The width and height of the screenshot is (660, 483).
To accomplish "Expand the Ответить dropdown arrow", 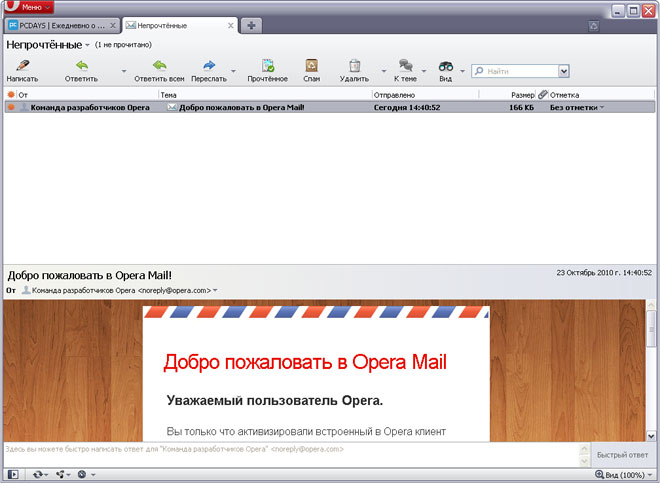I will tap(124, 71).
